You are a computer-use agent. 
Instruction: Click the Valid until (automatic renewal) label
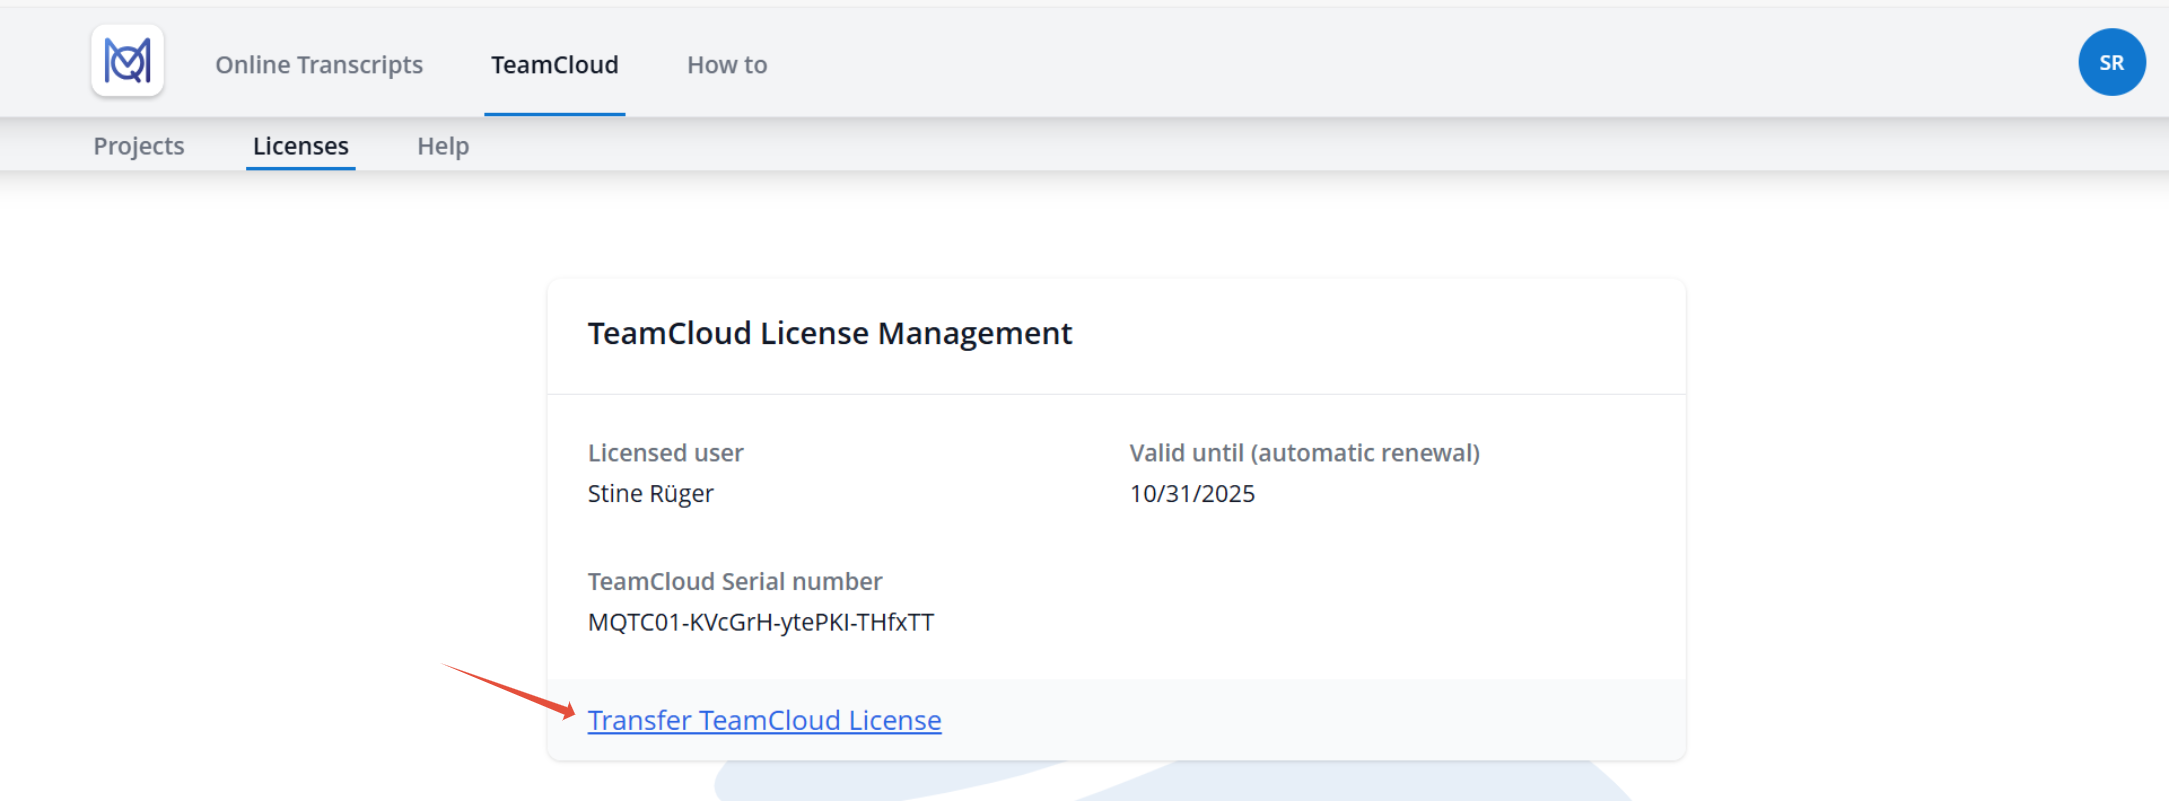1305,453
